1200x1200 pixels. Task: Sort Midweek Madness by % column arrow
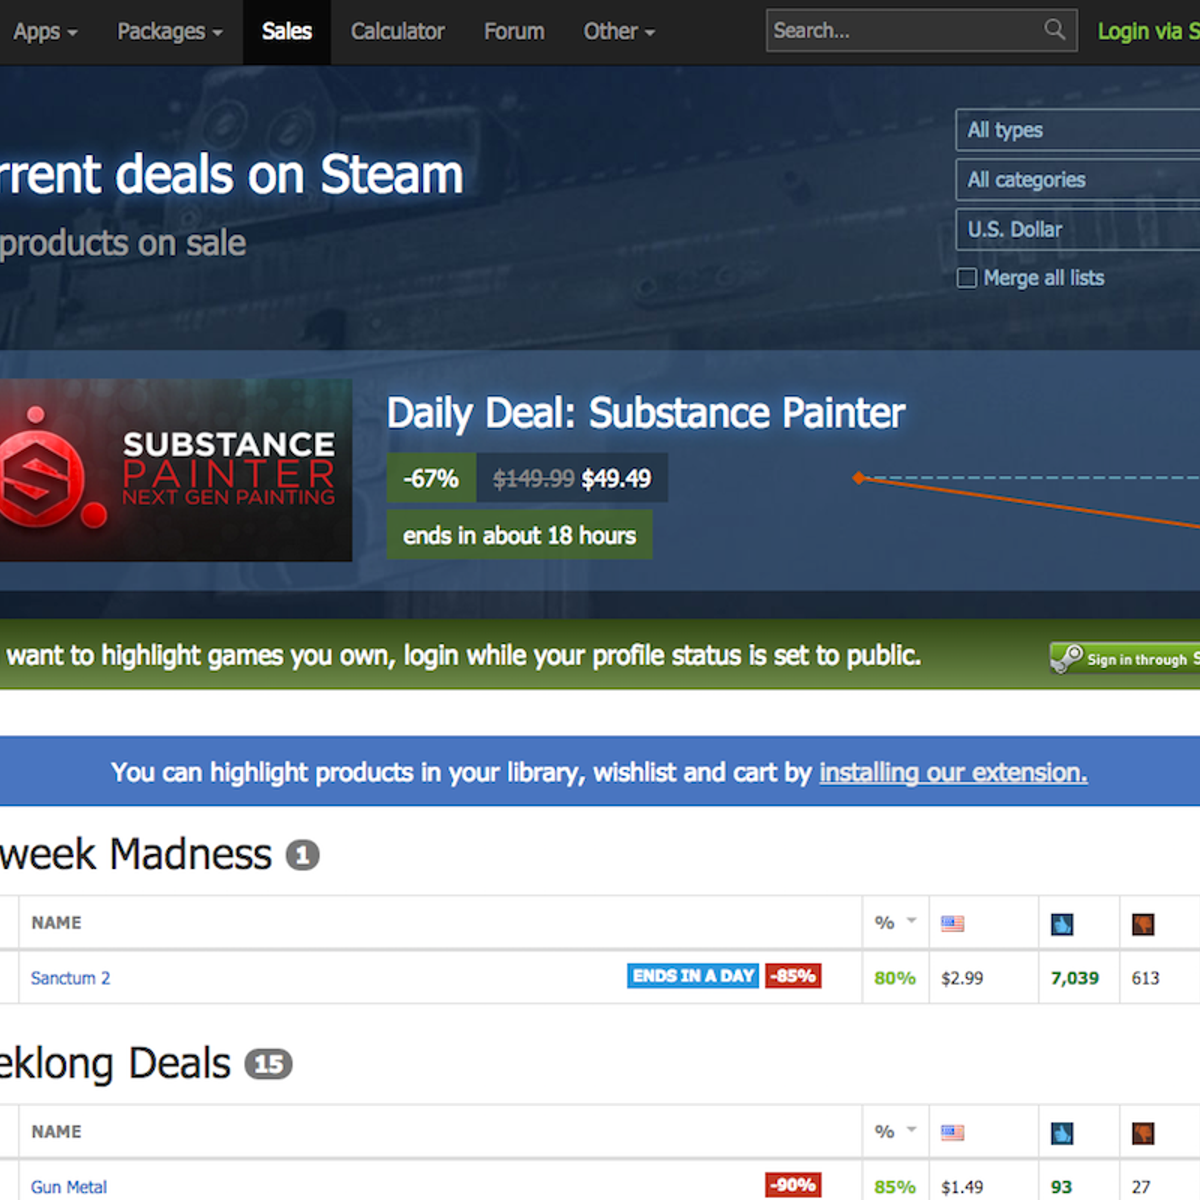click(x=911, y=921)
